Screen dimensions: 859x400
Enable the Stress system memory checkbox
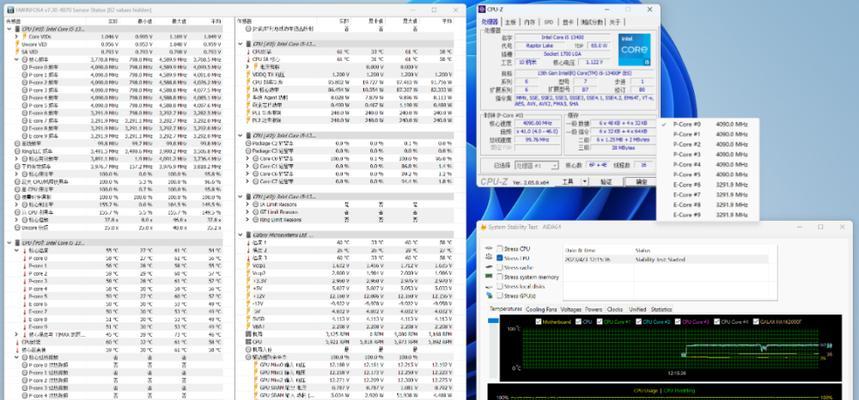pyautogui.click(x=500, y=277)
